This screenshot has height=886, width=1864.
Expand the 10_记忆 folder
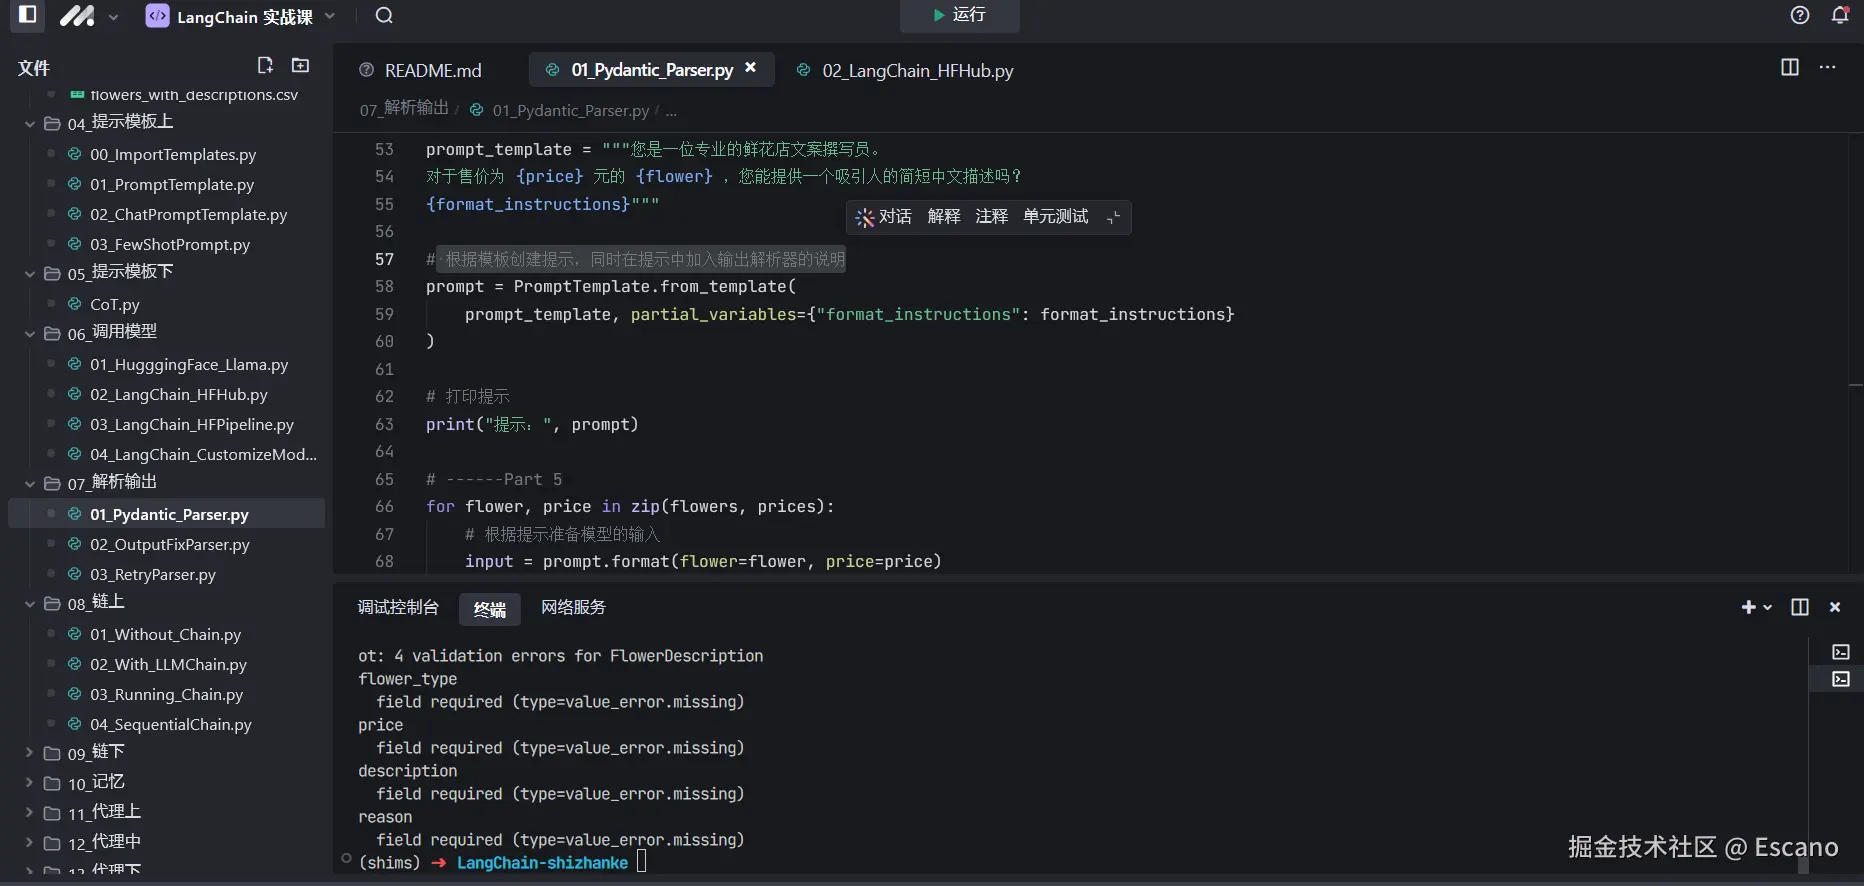[29, 783]
